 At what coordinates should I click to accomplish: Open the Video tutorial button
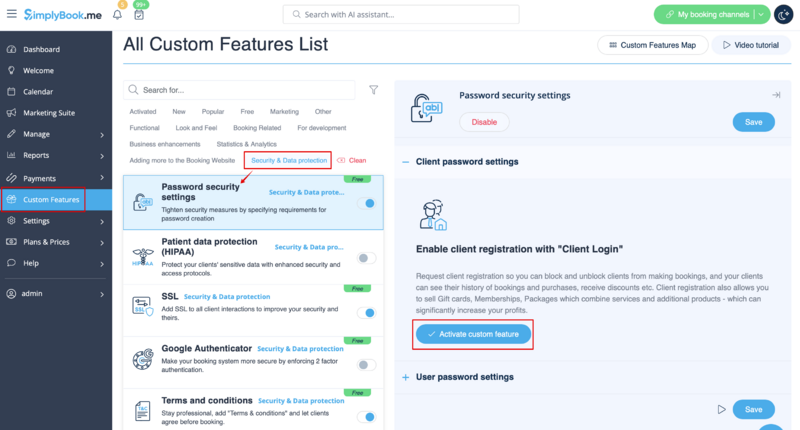pos(751,45)
